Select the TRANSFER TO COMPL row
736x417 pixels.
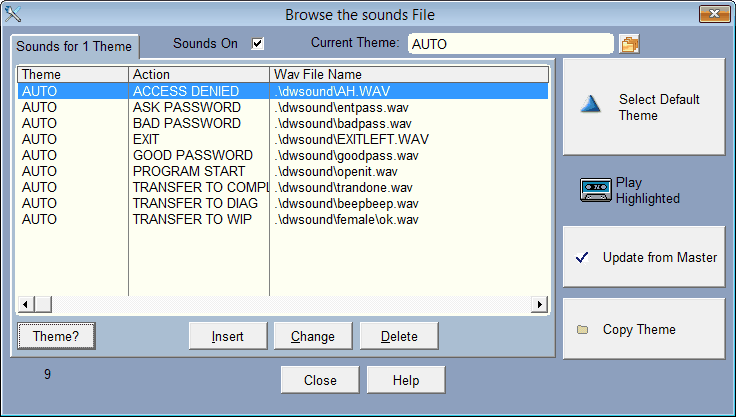coord(283,187)
